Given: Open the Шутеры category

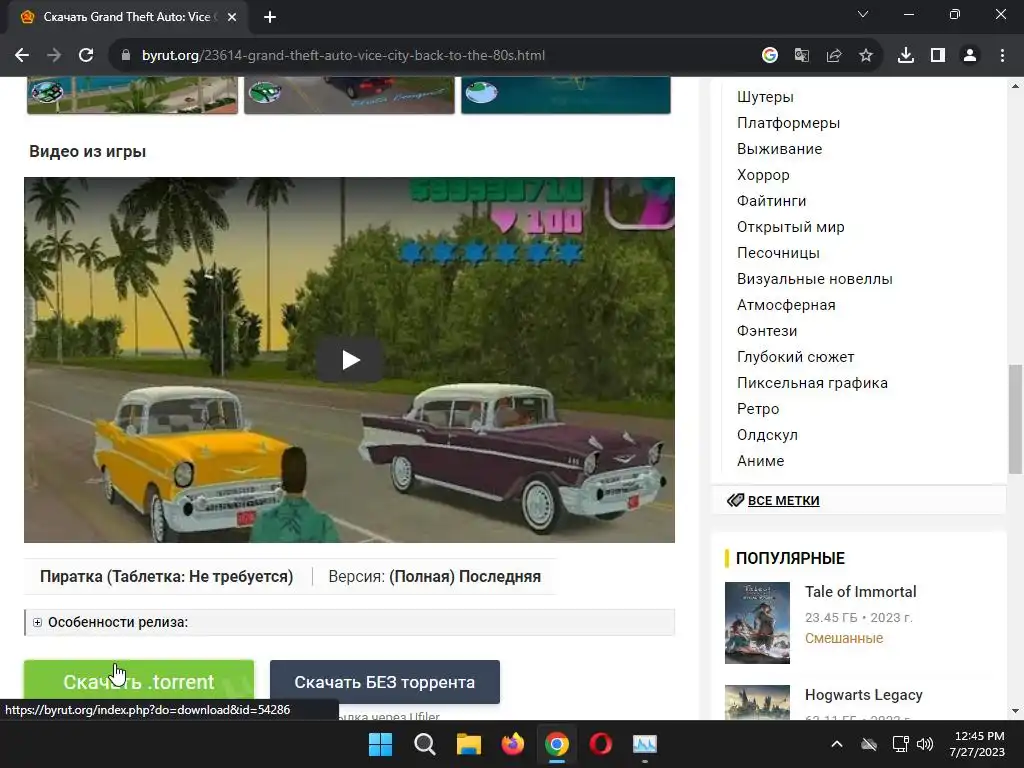Looking at the screenshot, I should (765, 97).
